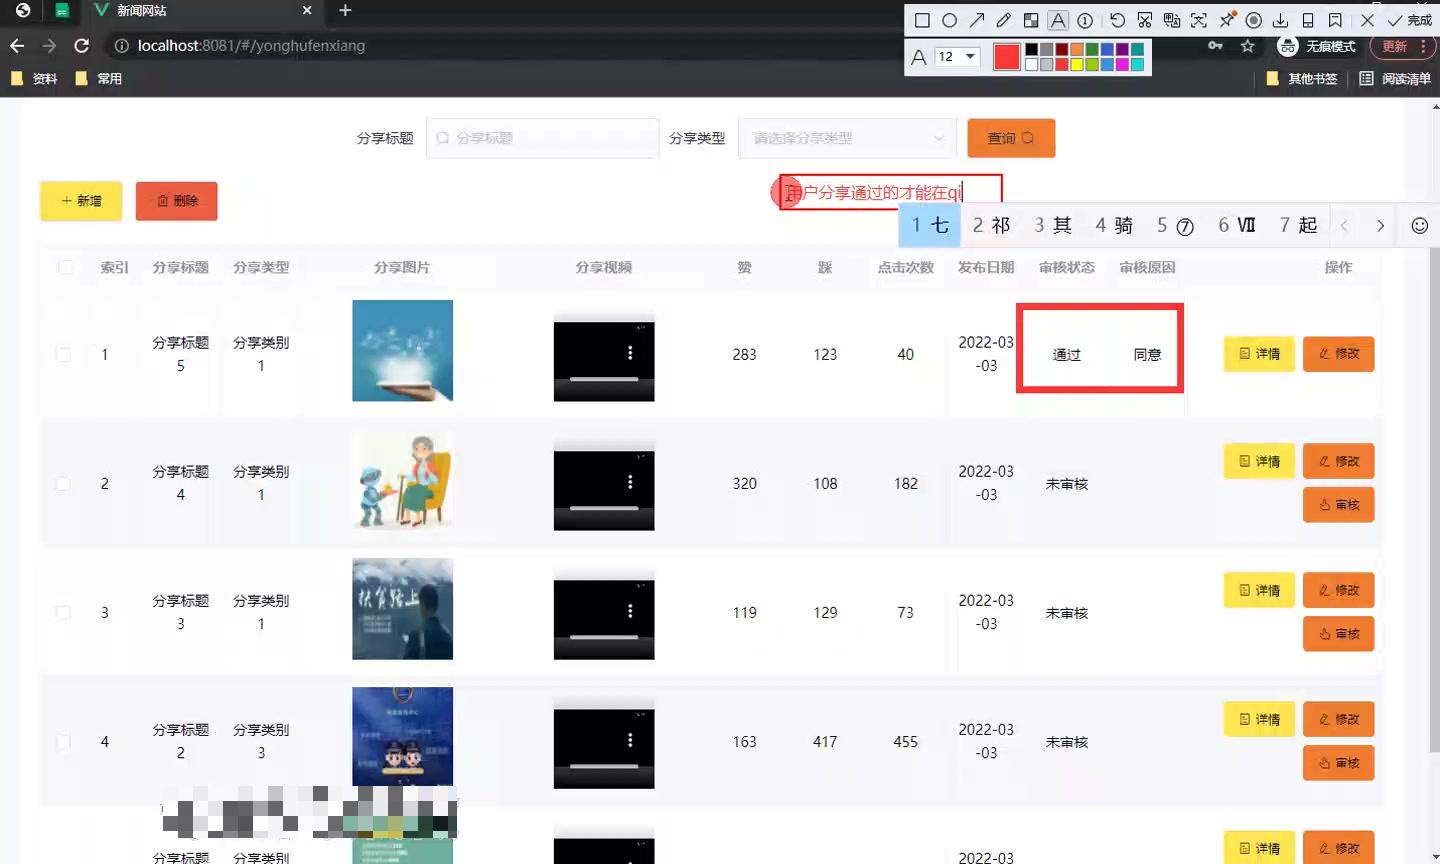
Task: Reload the page with the refresh icon
Action: pos(82,46)
